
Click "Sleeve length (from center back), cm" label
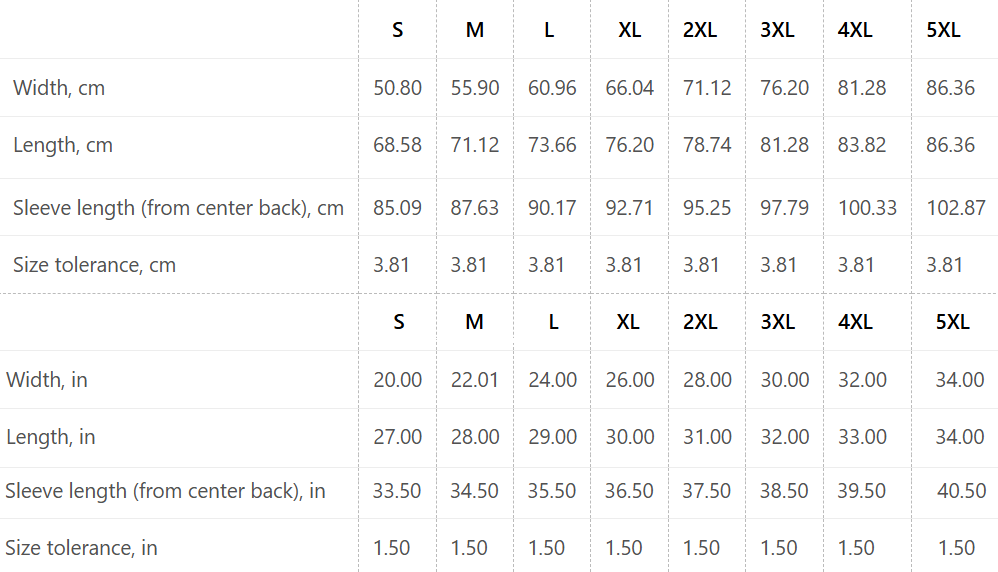(x=178, y=208)
